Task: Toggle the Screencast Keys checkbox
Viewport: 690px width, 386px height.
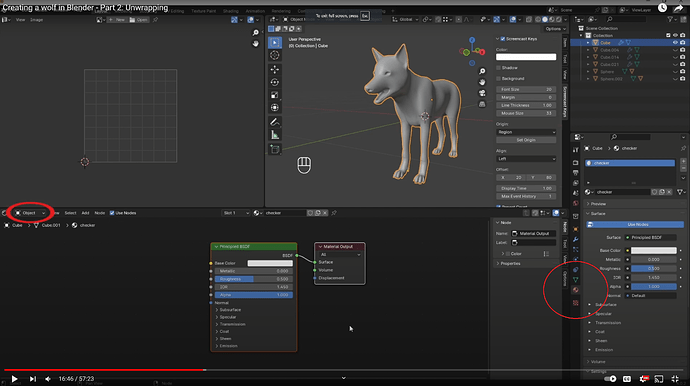Action: point(503,39)
